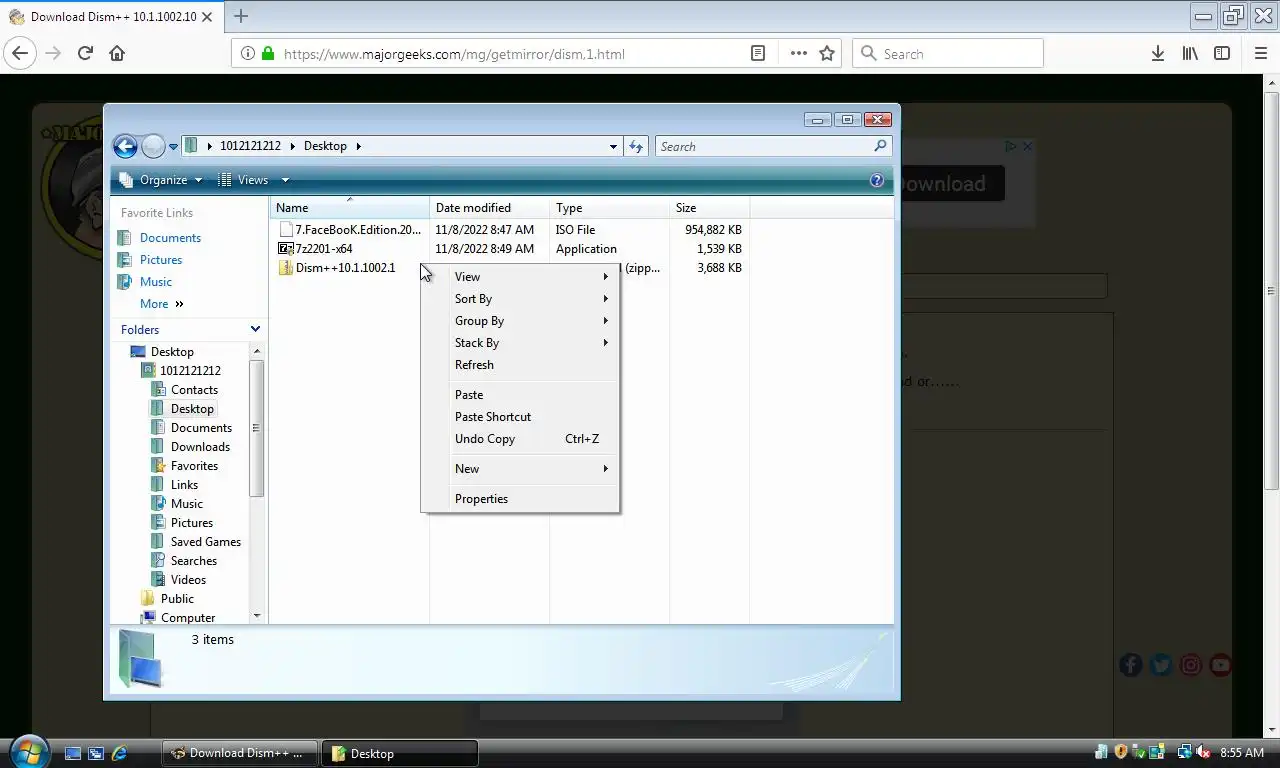
Task: Select Videos in the folder tree
Action: coord(188,580)
